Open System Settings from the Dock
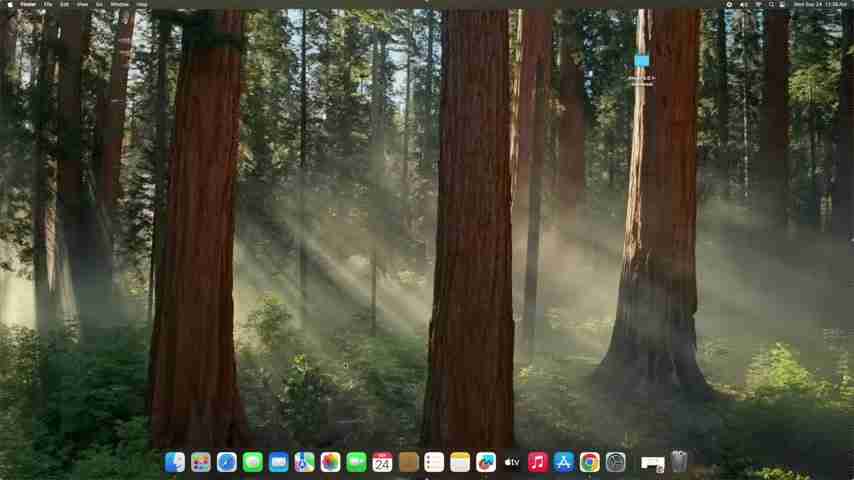Screen dimensions: 854x480 615,462
